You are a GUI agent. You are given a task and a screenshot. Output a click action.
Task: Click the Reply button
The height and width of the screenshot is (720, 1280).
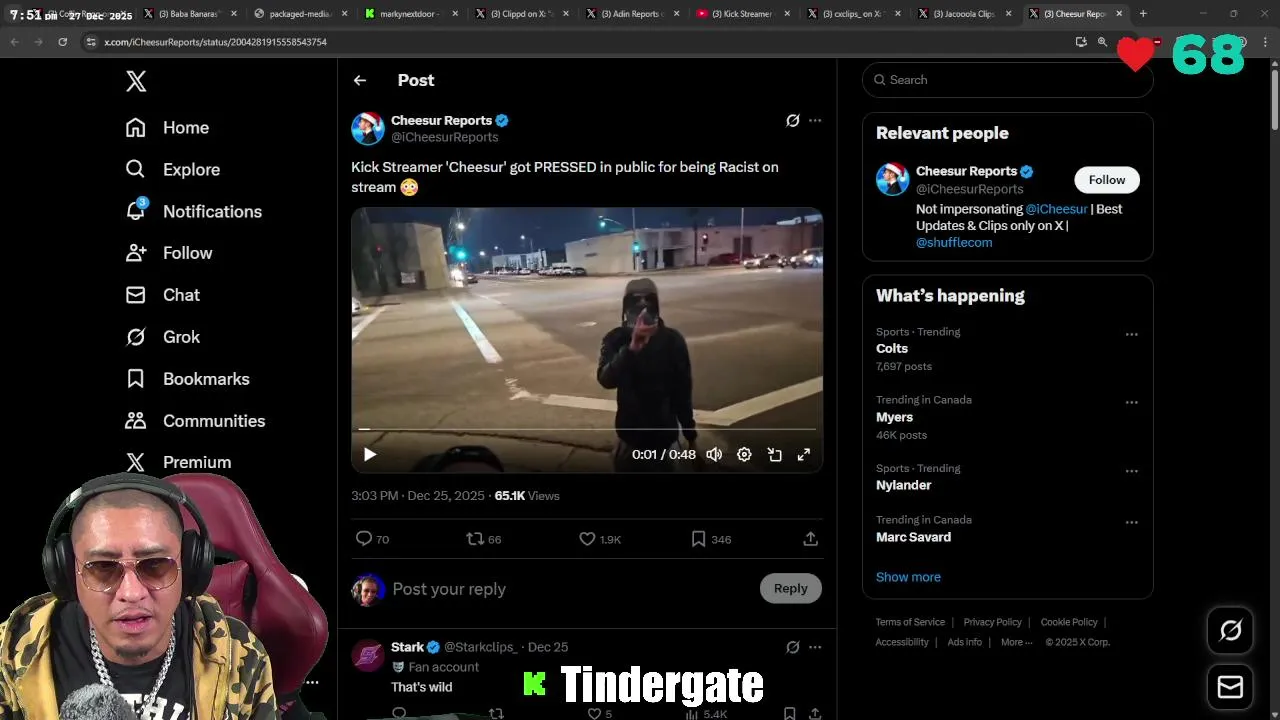(x=790, y=589)
